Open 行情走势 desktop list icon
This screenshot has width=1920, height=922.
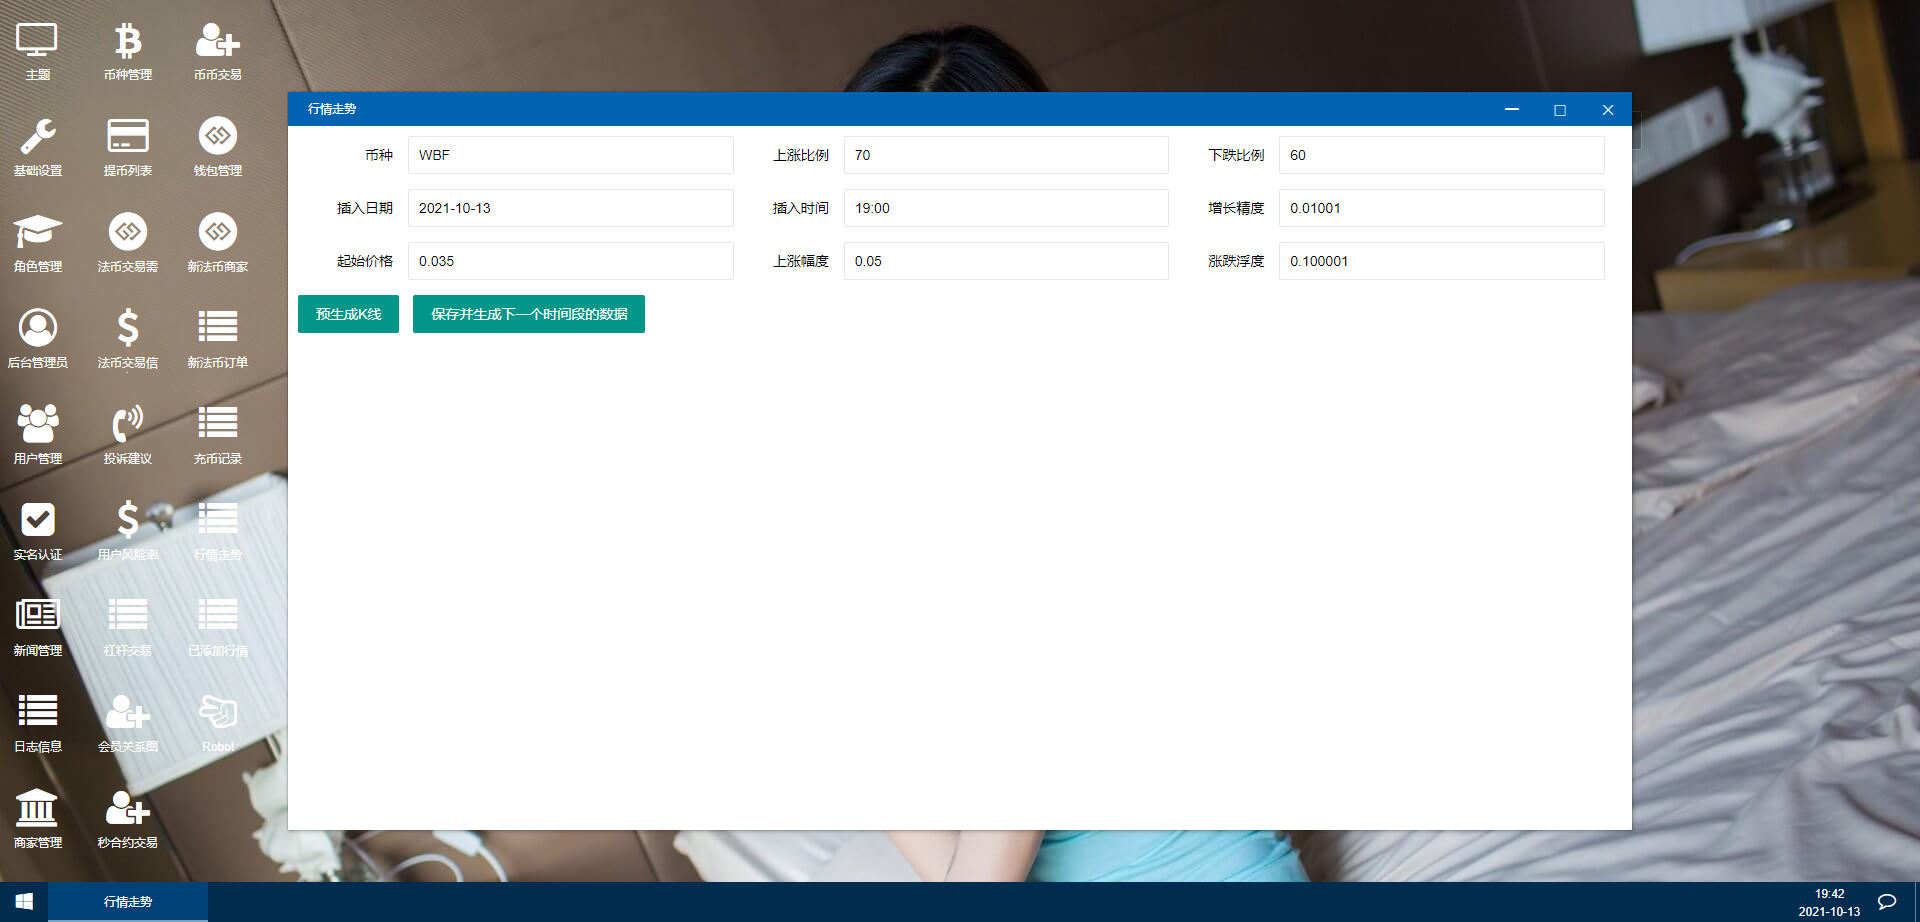(218, 532)
